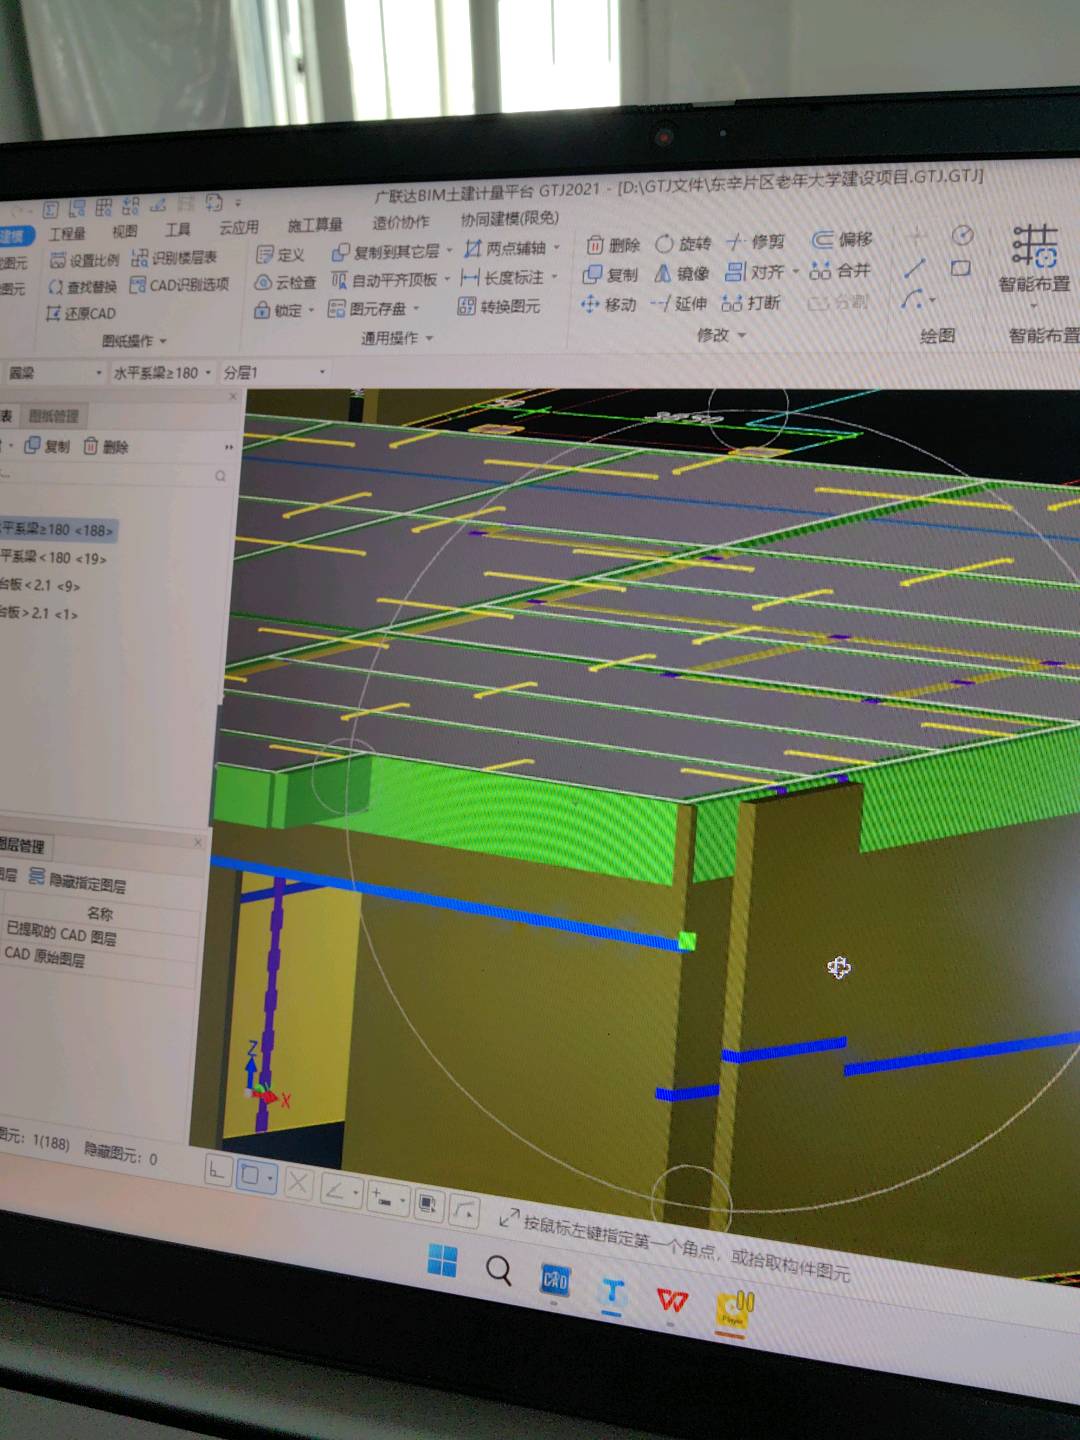Open the 造价协作 ribbon tab
This screenshot has width=1080, height=1440.
coord(401,222)
